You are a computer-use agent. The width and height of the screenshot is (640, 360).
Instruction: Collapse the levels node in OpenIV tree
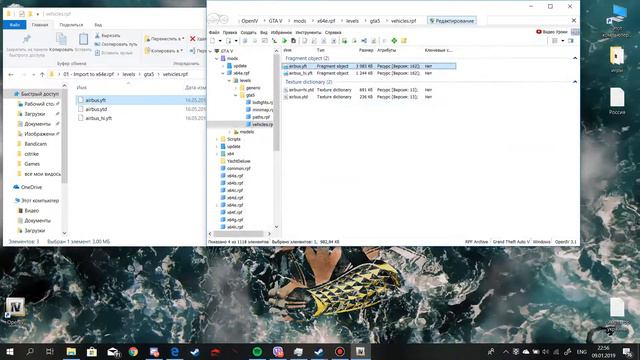(229, 80)
